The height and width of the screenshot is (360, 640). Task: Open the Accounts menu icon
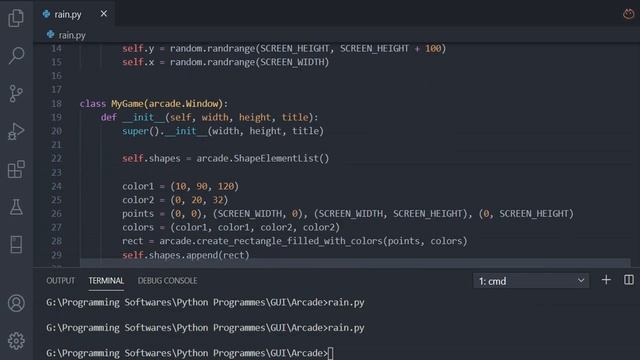tap(16, 303)
